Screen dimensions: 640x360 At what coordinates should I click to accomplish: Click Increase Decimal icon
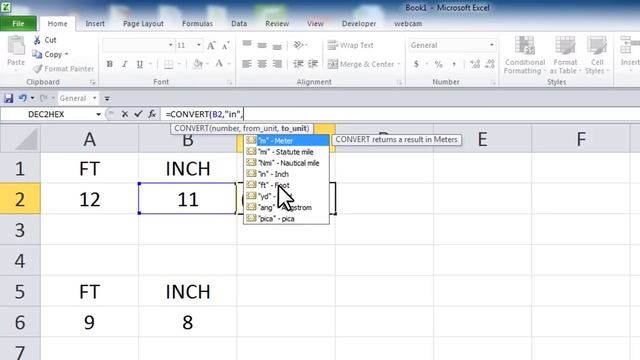pyautogui.click(x=475, y=64)
